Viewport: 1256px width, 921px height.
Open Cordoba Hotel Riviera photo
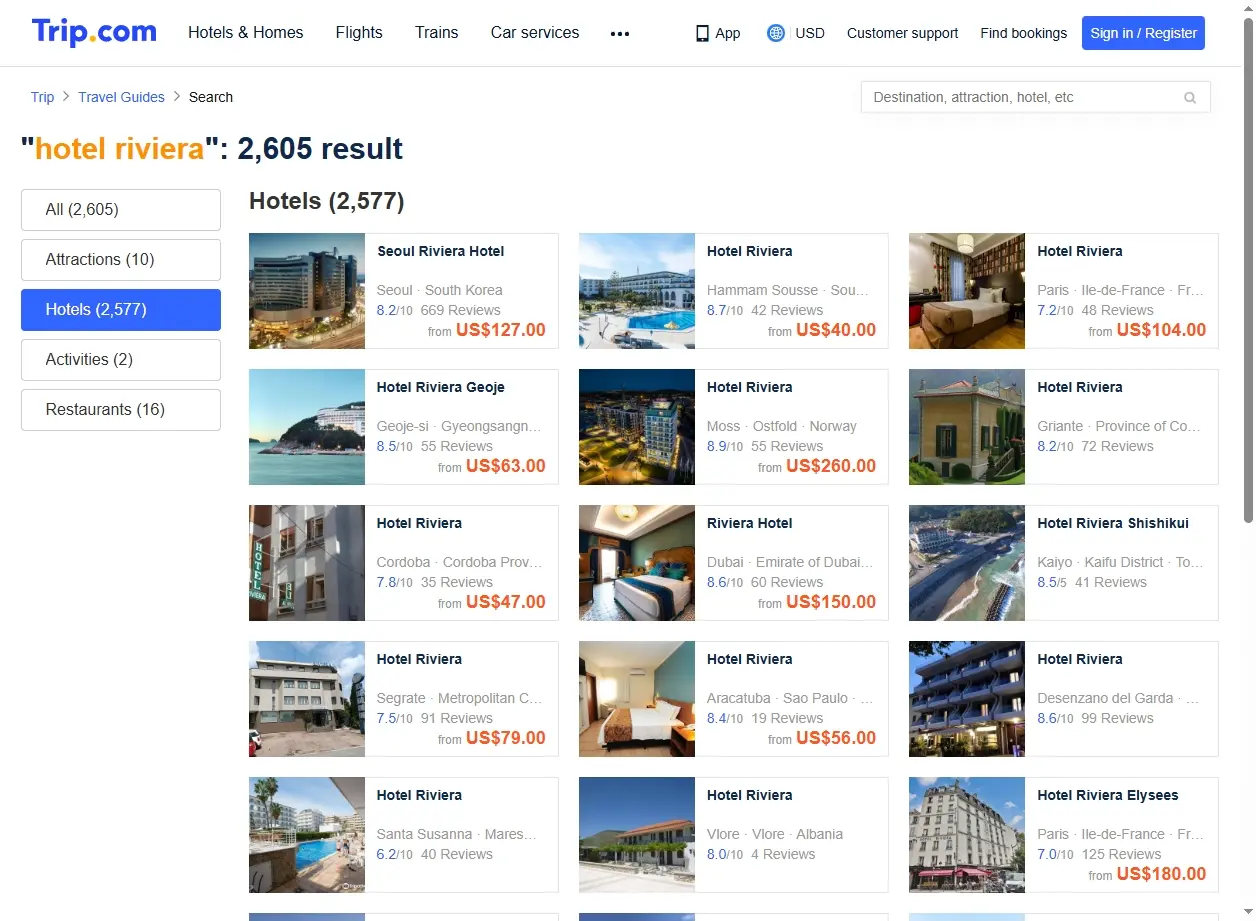(307, 563)
